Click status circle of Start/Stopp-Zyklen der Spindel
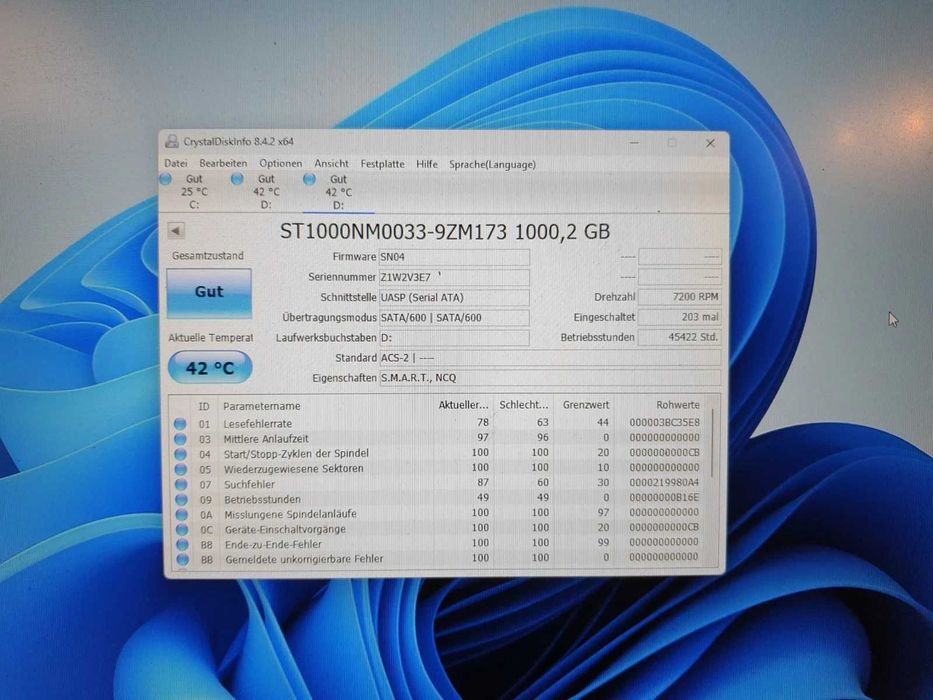Image resolution: width=933 pixels, height=700 pixels. 180,454
